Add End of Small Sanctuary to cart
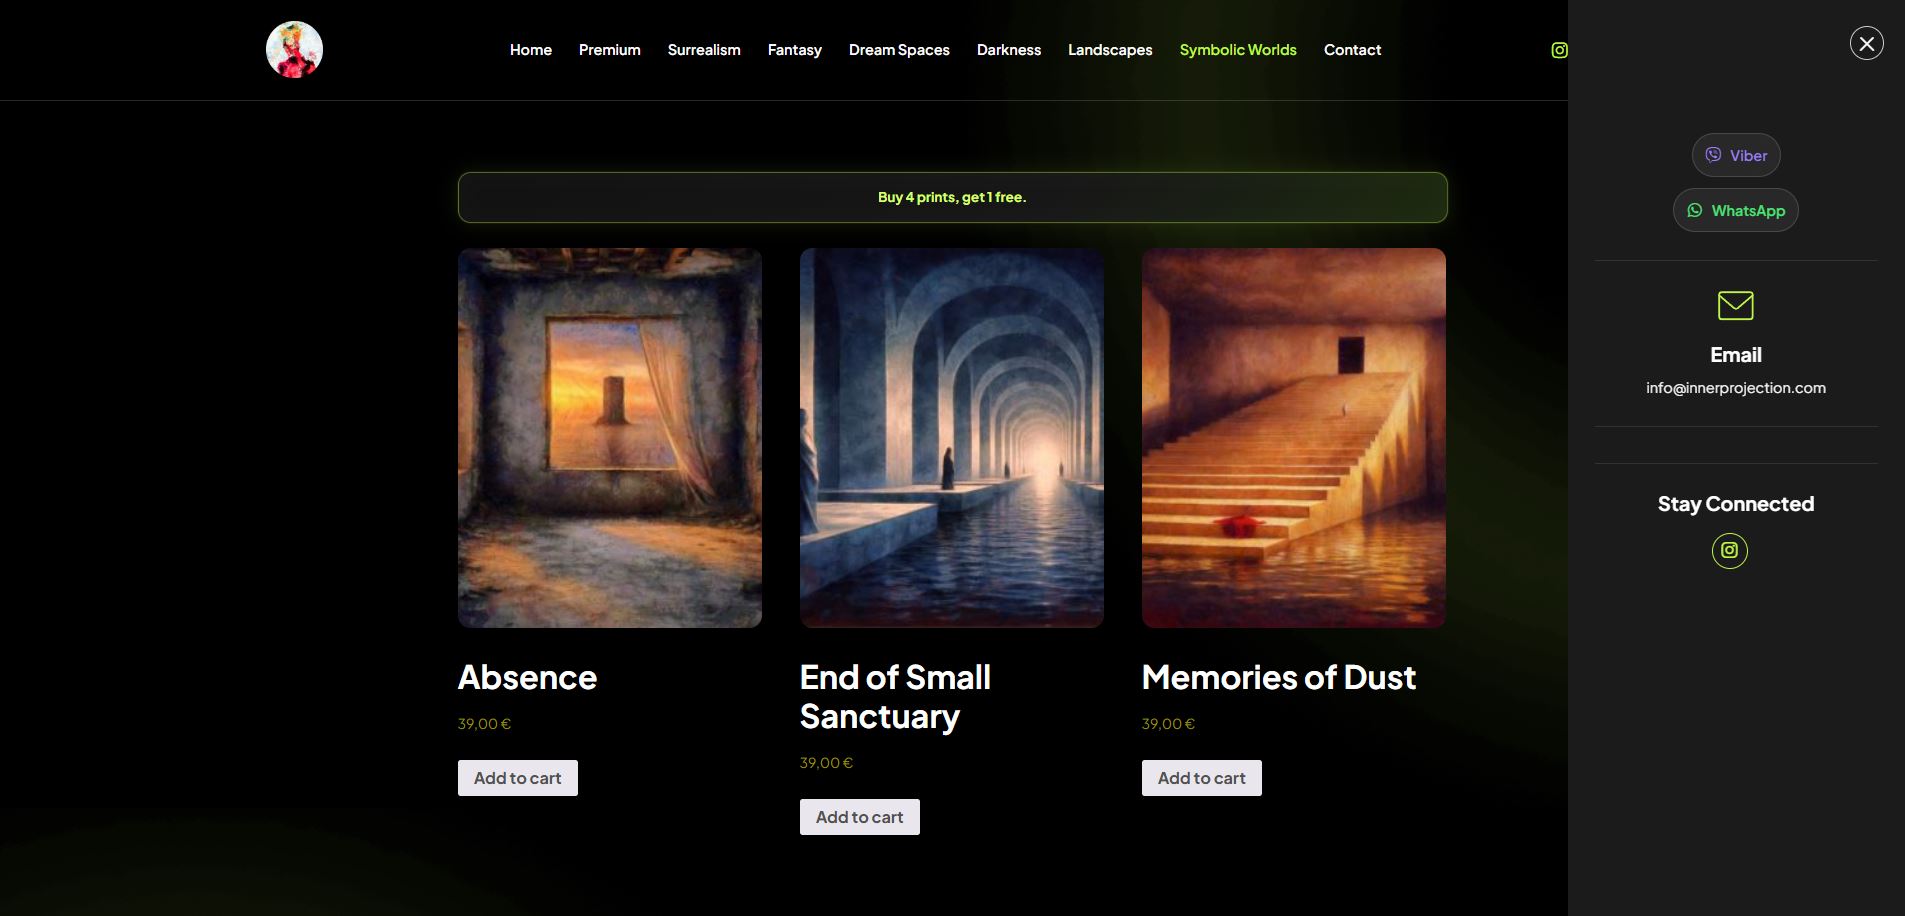The height and width of the screenshot is (916, 1905). [x=859, y=817]
